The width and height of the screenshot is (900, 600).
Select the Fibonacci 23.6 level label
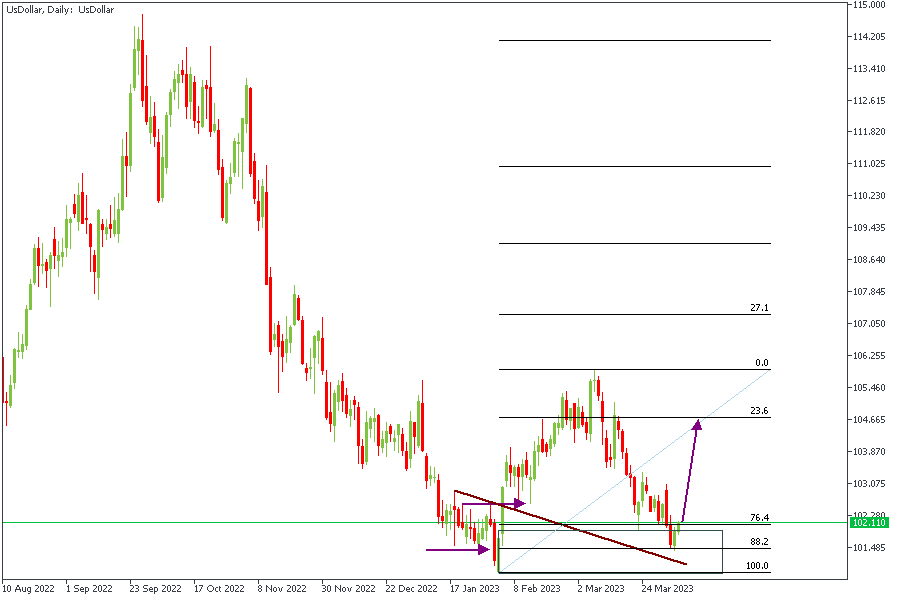coord(761,410)
